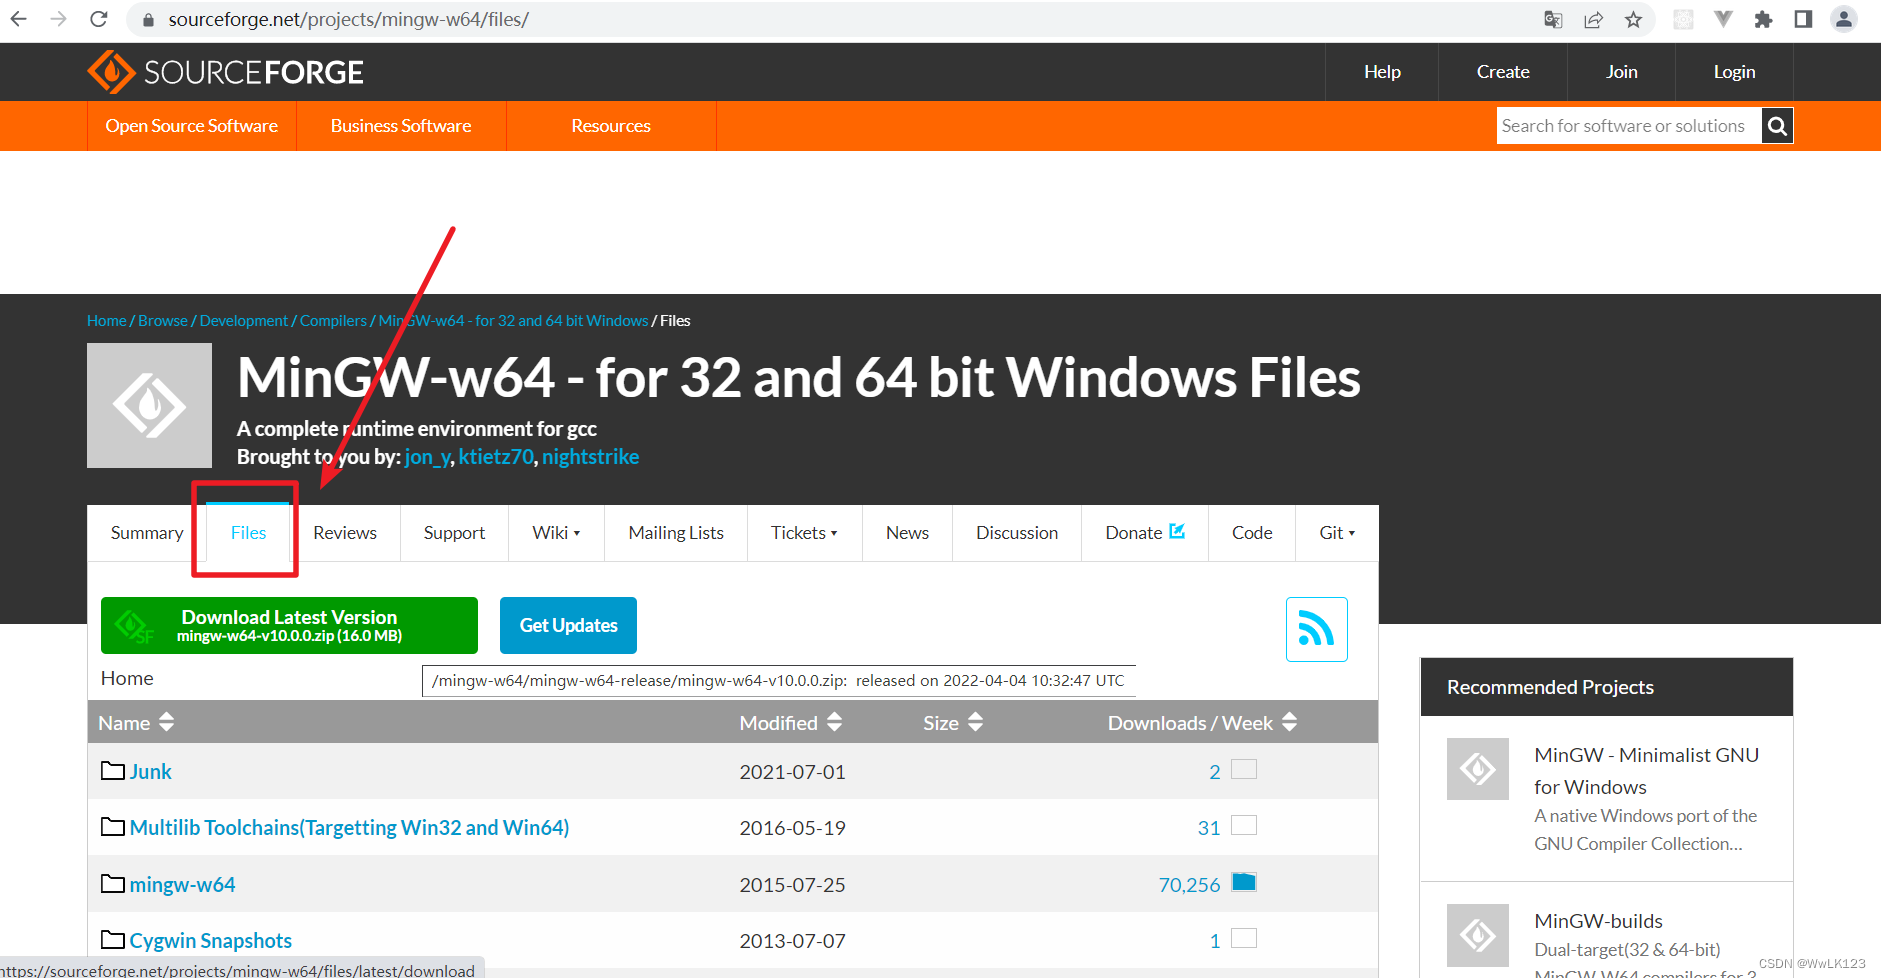Image resolution: width=1881 pixels, height=978 pixels.
Task: Click the Browse breadcrumb link
Action: tap(163, 320)
